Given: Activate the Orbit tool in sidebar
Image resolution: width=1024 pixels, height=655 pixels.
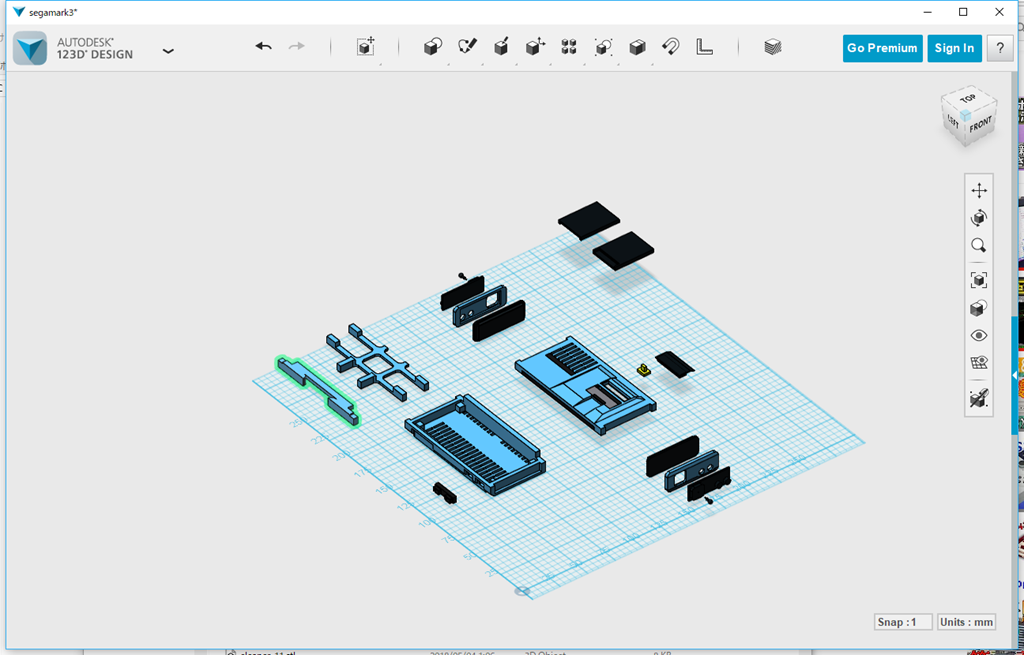Looking at the screenshot, I should 978,217.
